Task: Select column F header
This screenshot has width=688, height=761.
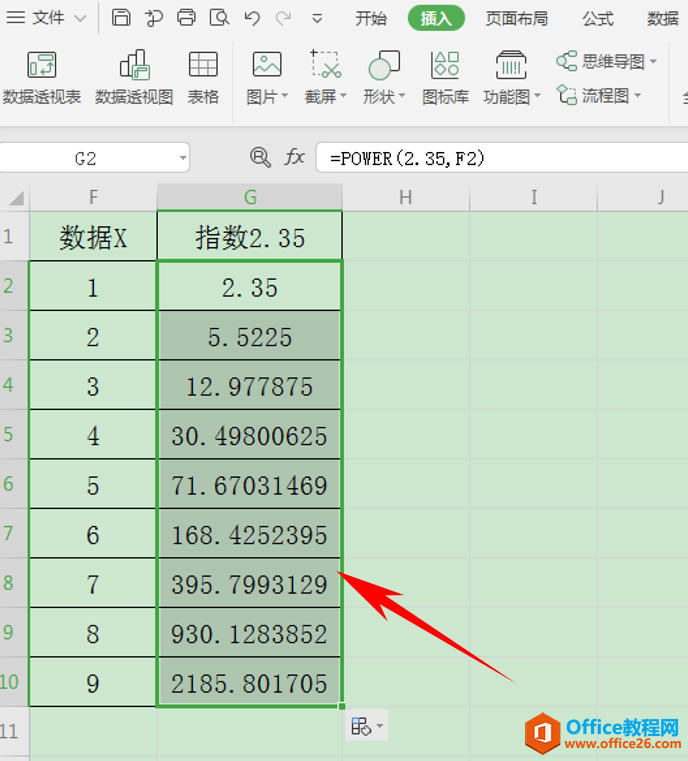Action: click(93, 197)
